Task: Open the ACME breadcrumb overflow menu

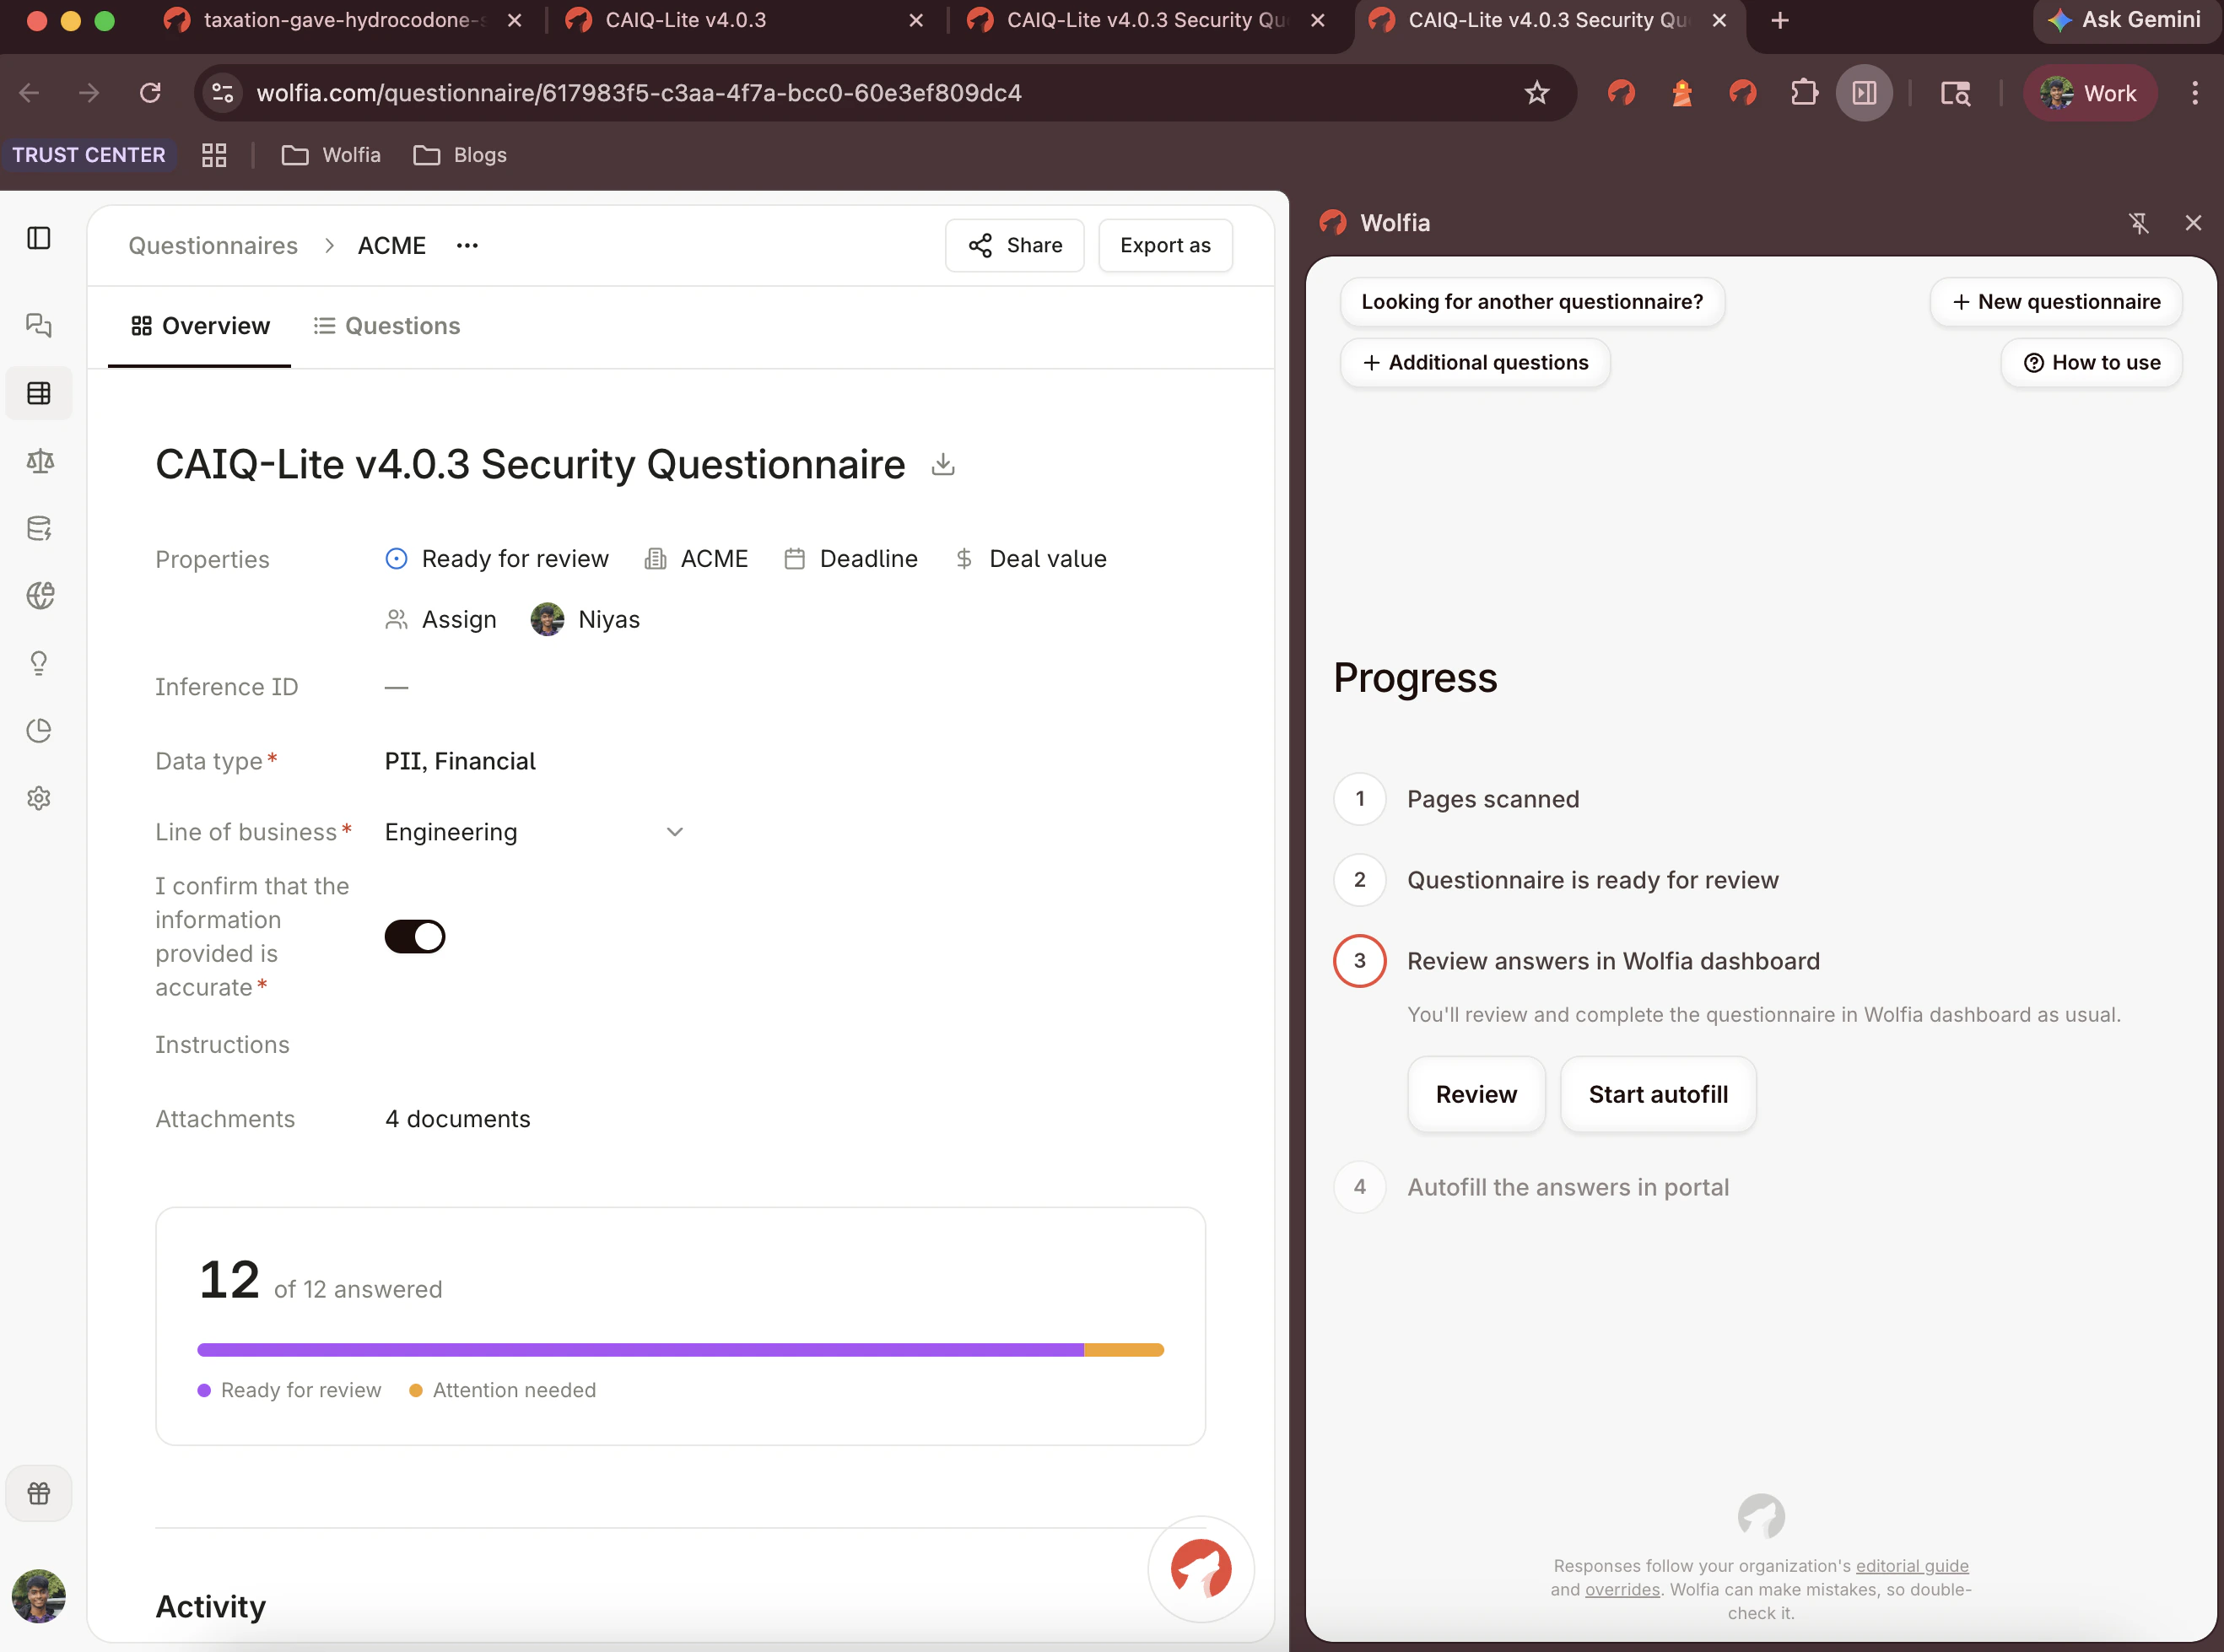Action: pos(466,245)
